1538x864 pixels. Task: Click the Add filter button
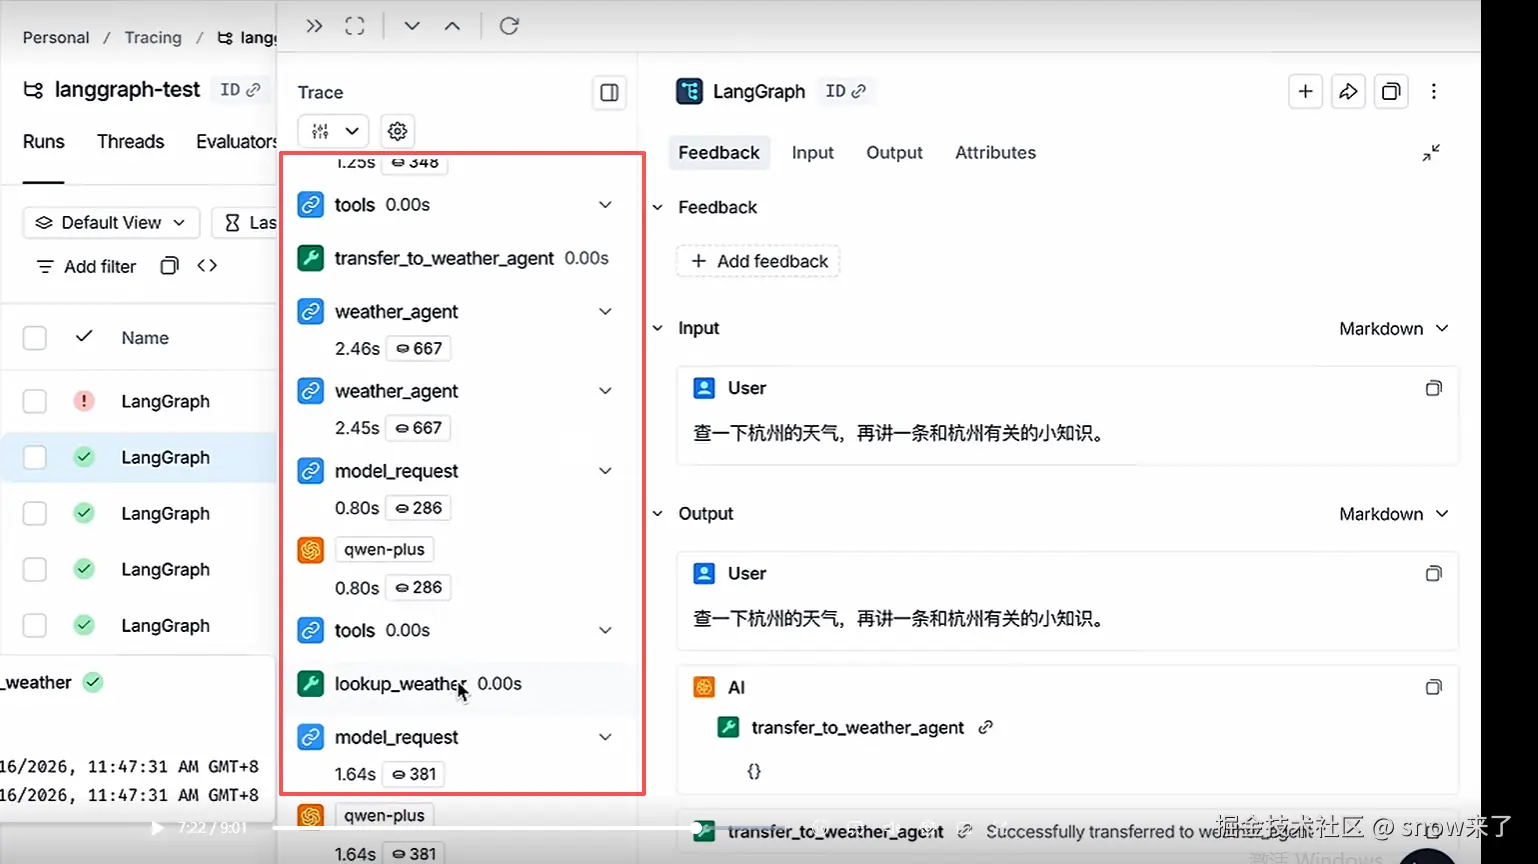click(x=86, y=267)
